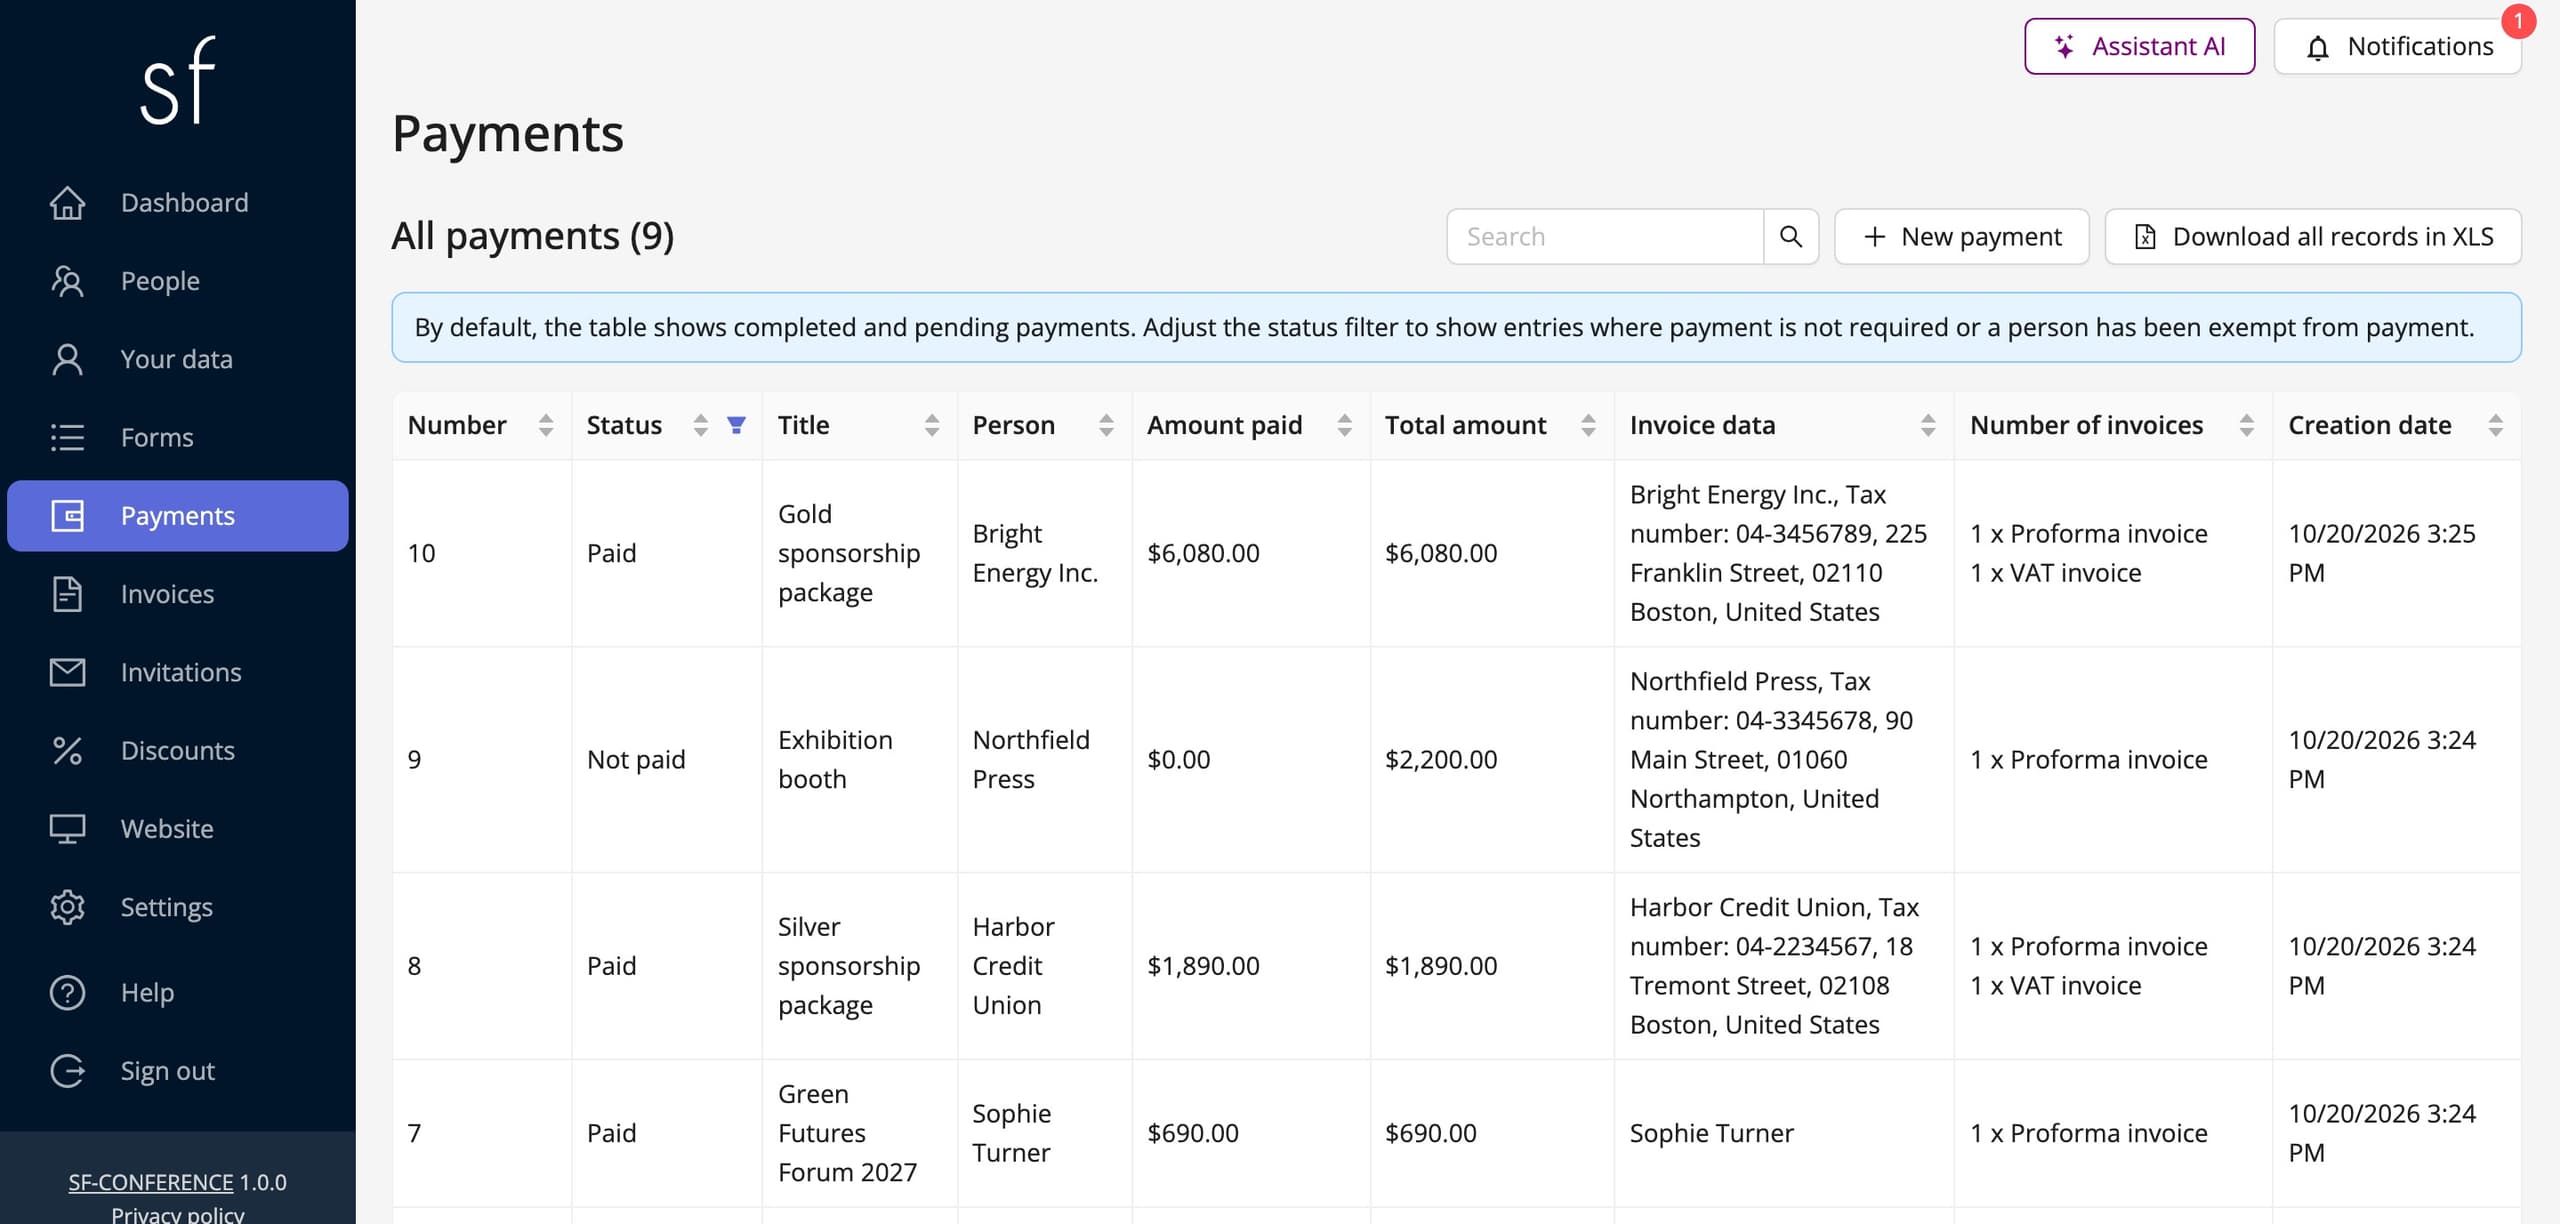This screenshot has height=1224, width=2560.
Task: Sort by Number column arrows
Action: tap(546, 425)
